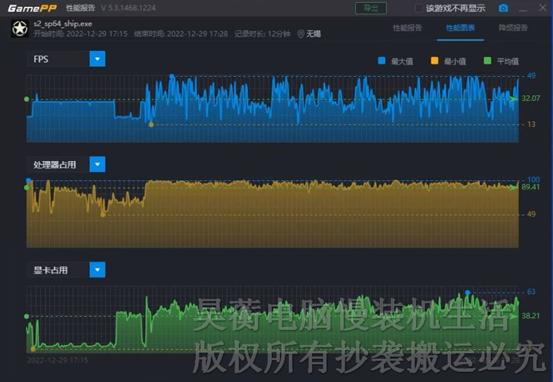
Task: Click the FPS minimum value 13
Action: 531,124
